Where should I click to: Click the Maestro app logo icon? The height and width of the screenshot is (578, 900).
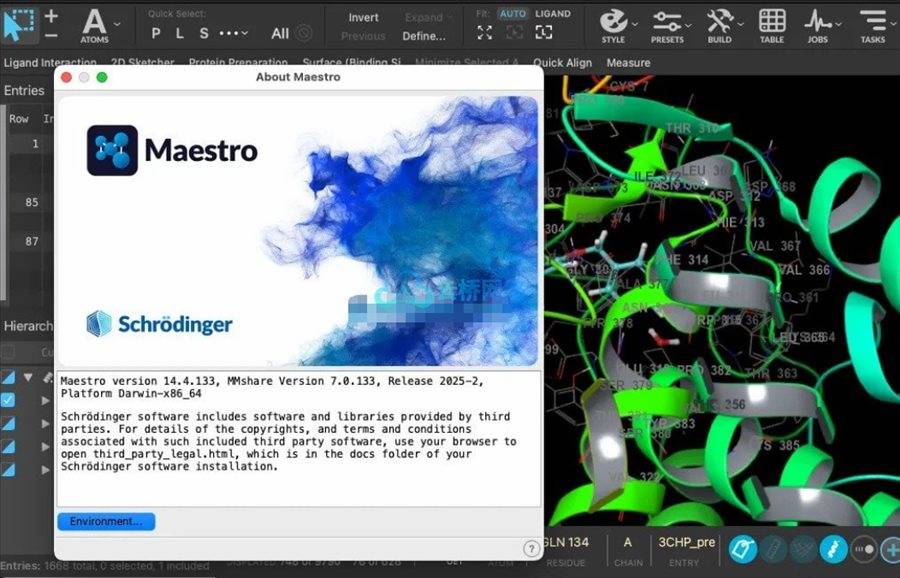pyautogui.click(x=112, y=150)
